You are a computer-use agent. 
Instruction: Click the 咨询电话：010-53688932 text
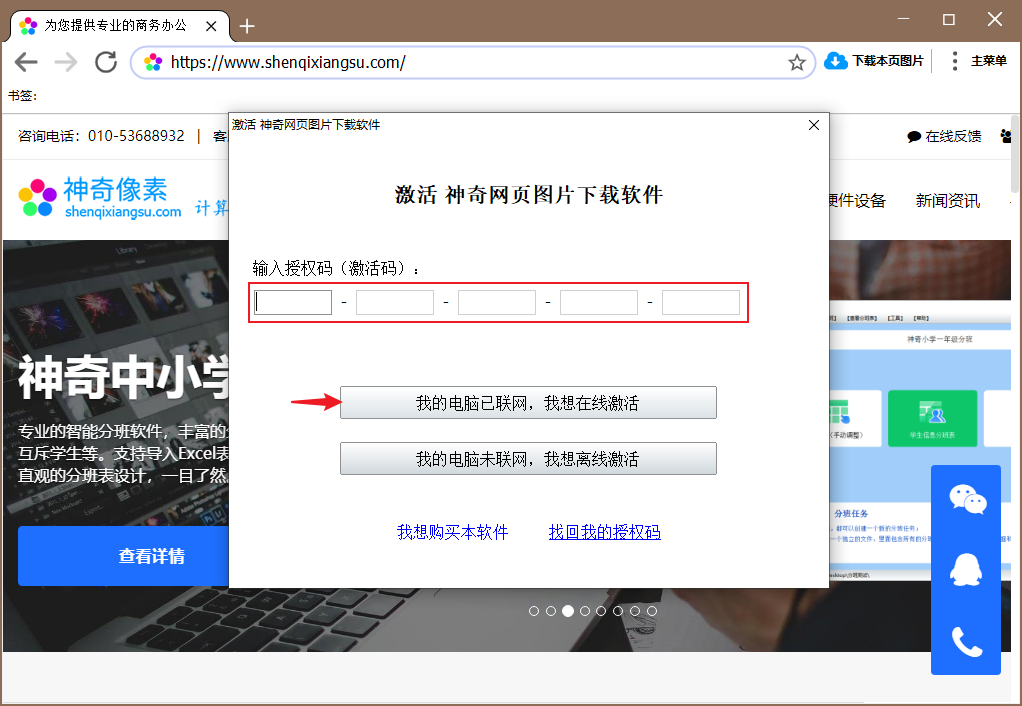coord(101,136)
